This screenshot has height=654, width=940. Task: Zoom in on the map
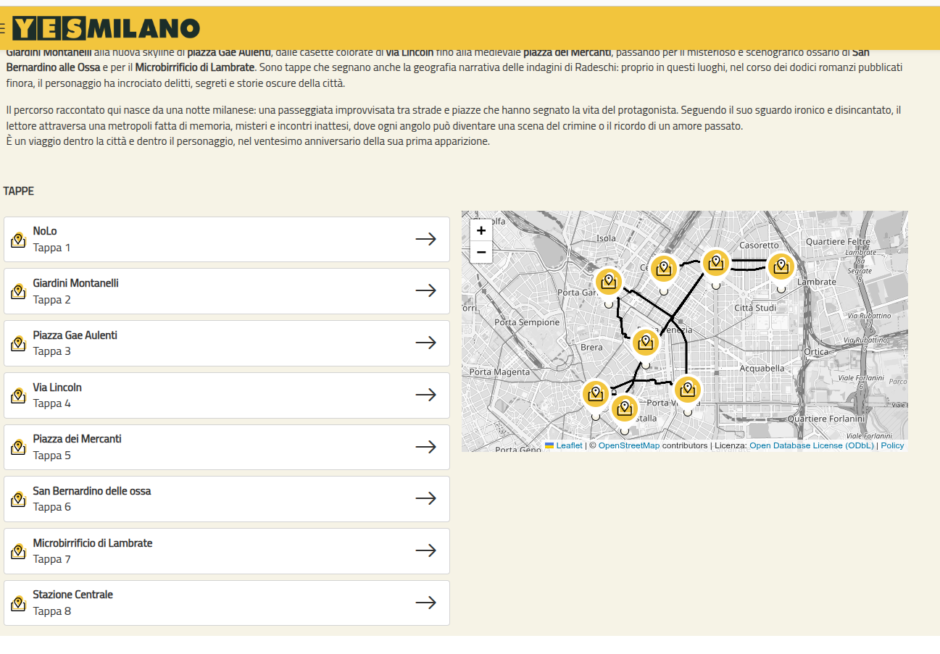(x=481, y=230)
